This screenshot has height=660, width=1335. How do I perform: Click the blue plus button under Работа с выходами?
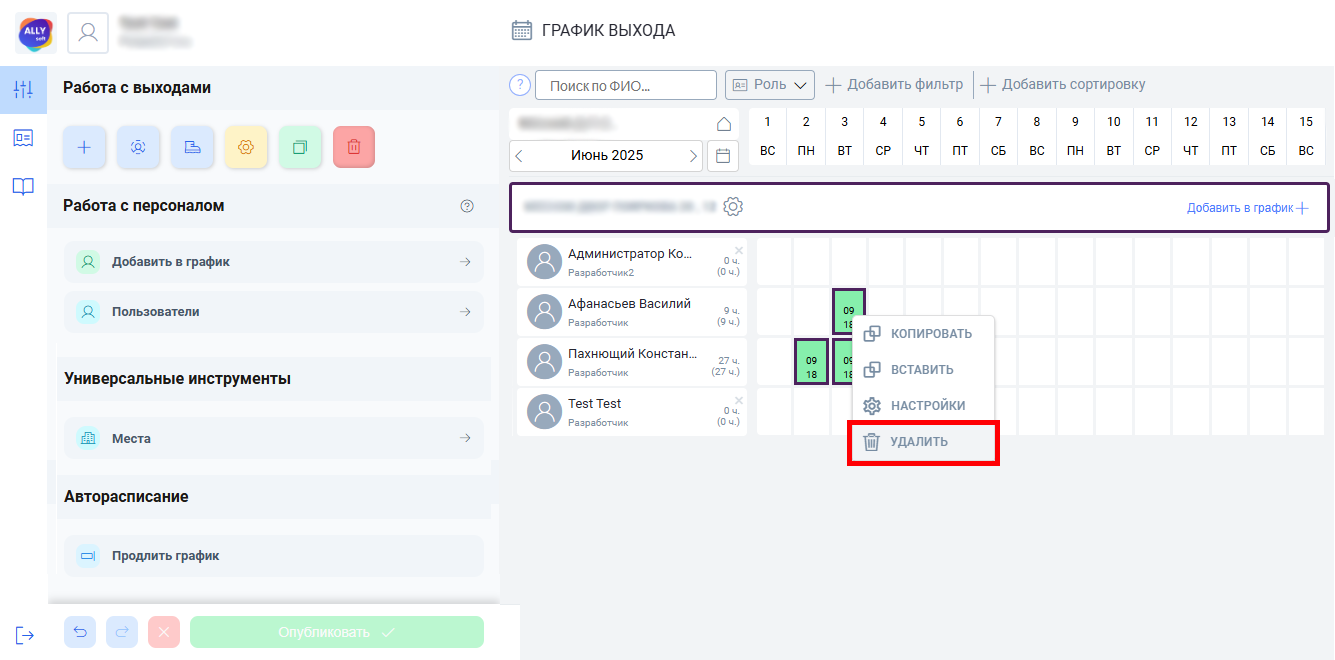pos(84,147)
